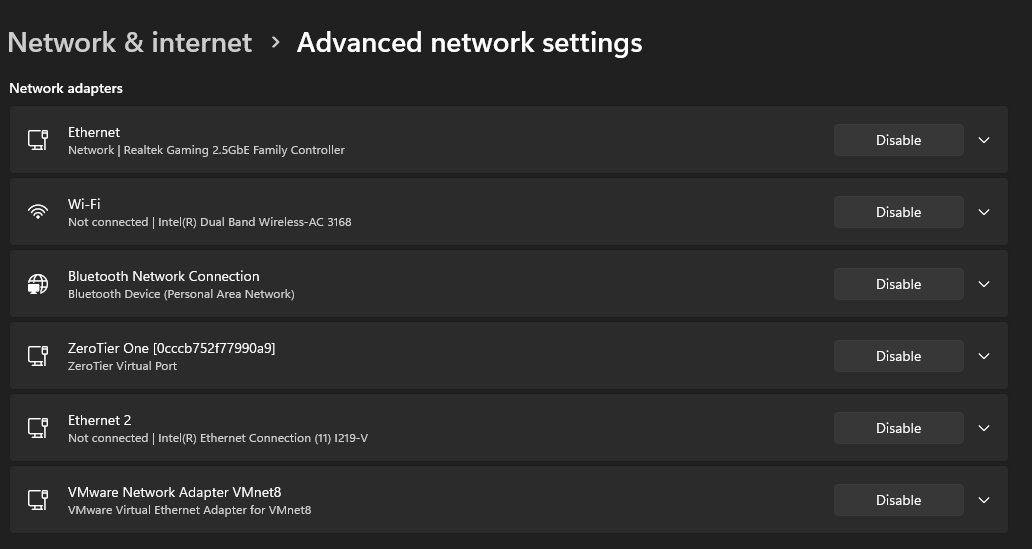Expand Ethernet 2 adapter details
Image resolution: width=1032 pixels, height=549 pixels.
(x=984, y=428)
